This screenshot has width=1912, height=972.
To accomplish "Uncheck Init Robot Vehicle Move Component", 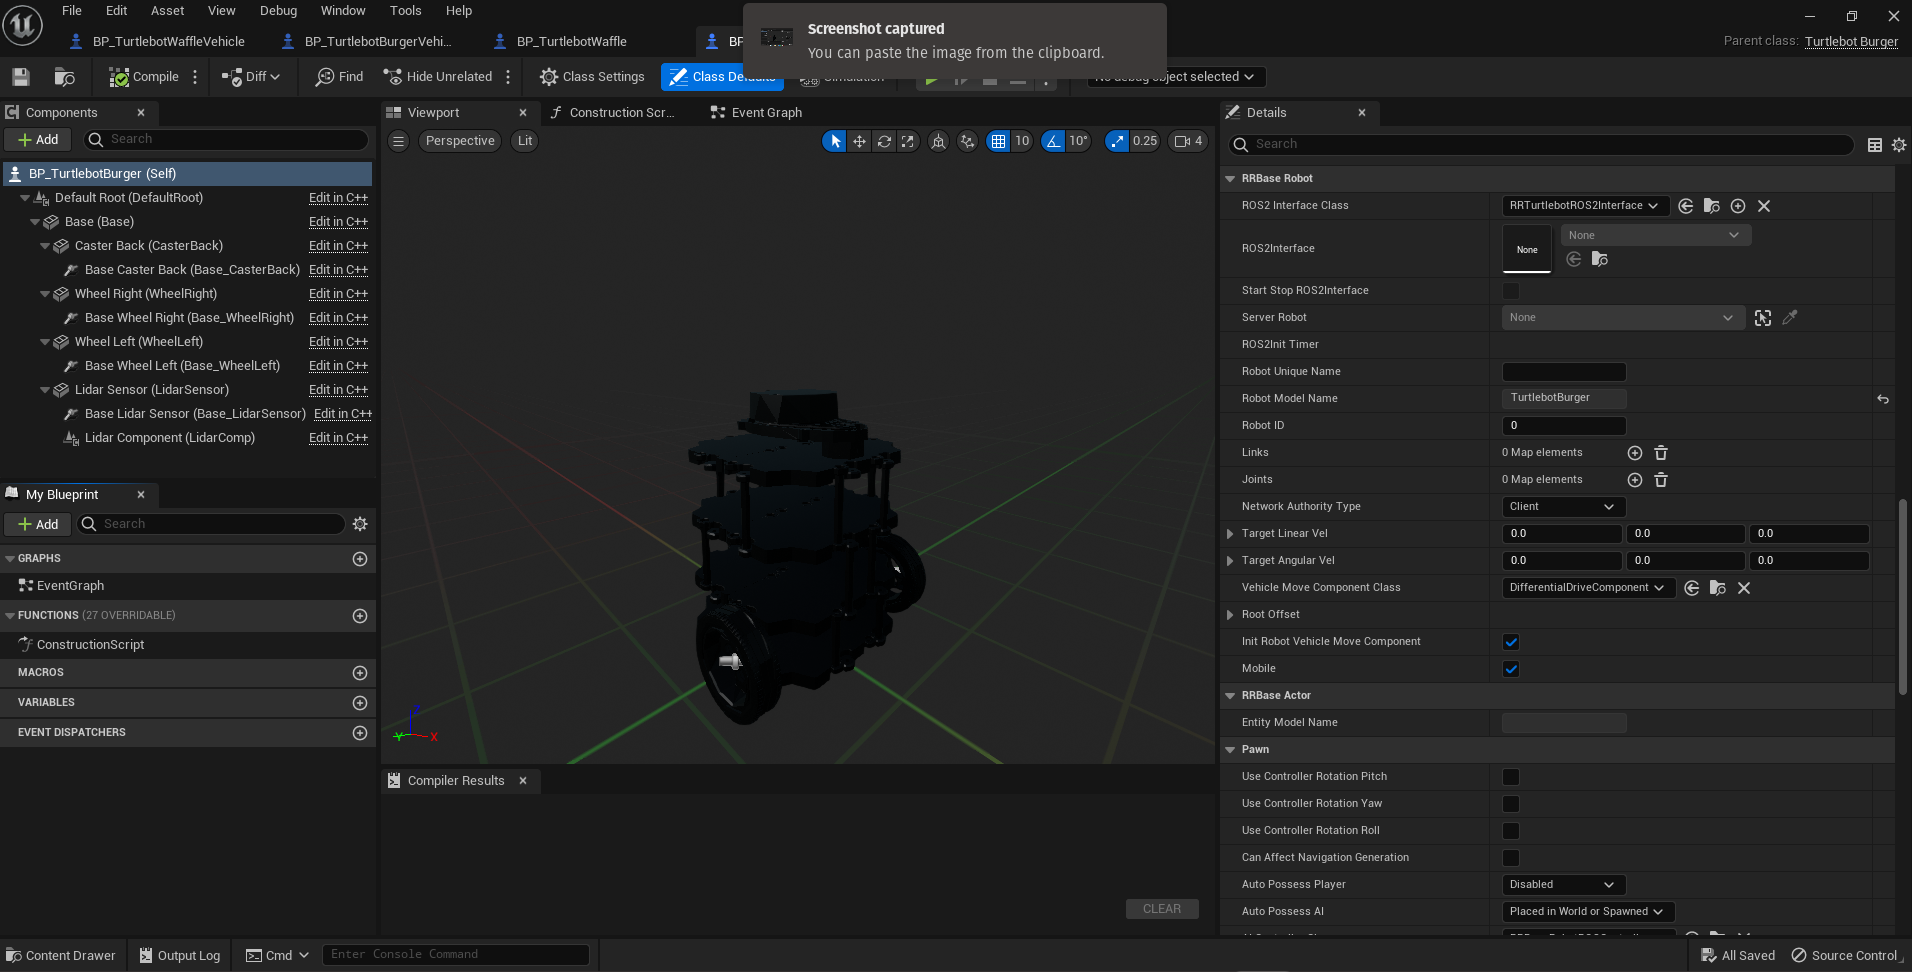I will point(1511,642).
